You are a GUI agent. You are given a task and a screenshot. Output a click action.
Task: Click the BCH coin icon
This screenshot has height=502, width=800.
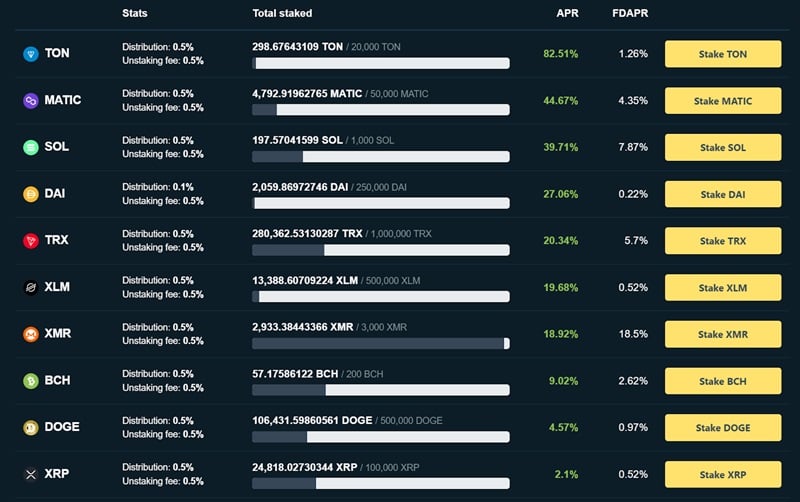pos(30,381)
